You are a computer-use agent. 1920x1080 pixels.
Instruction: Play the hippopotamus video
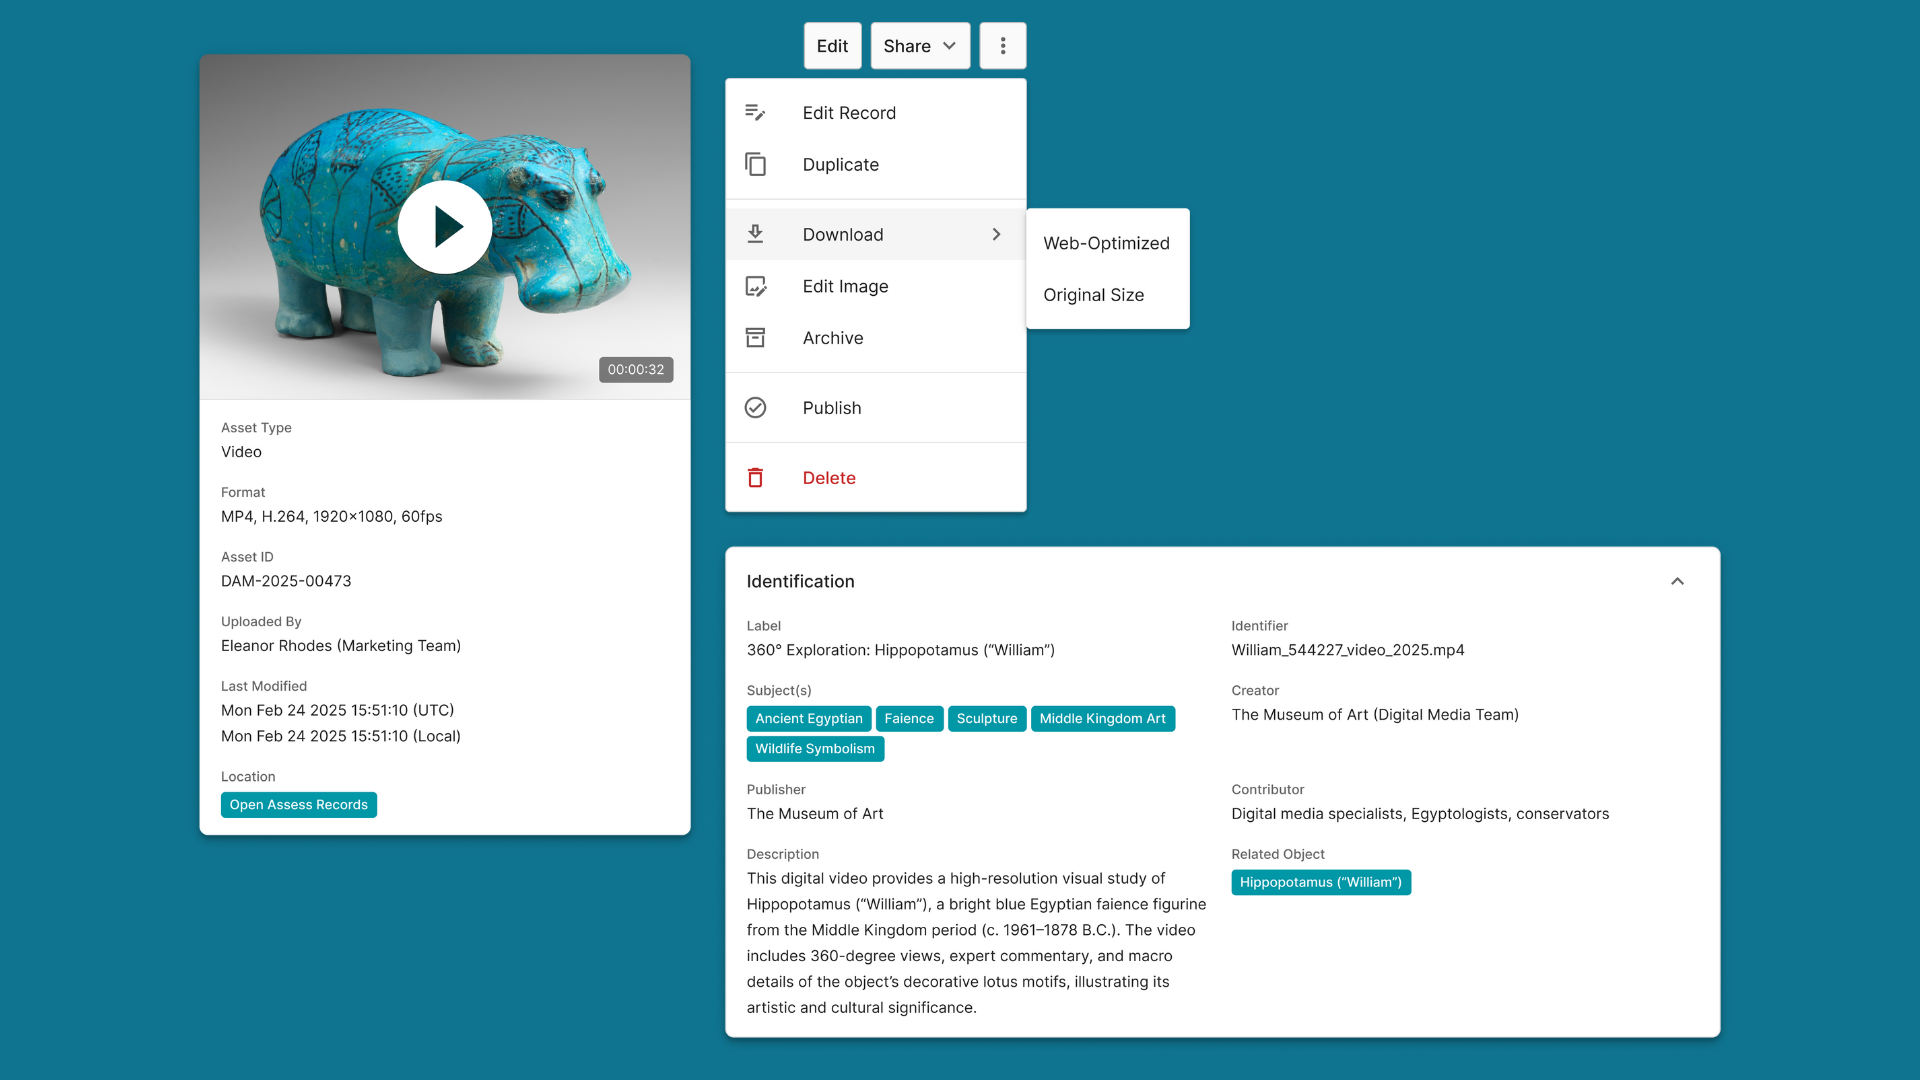(x=445, y=227)
